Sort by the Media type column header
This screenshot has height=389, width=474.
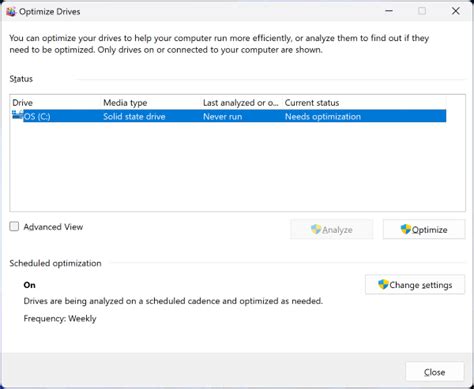pyautogui.click(x=125, y=103)
